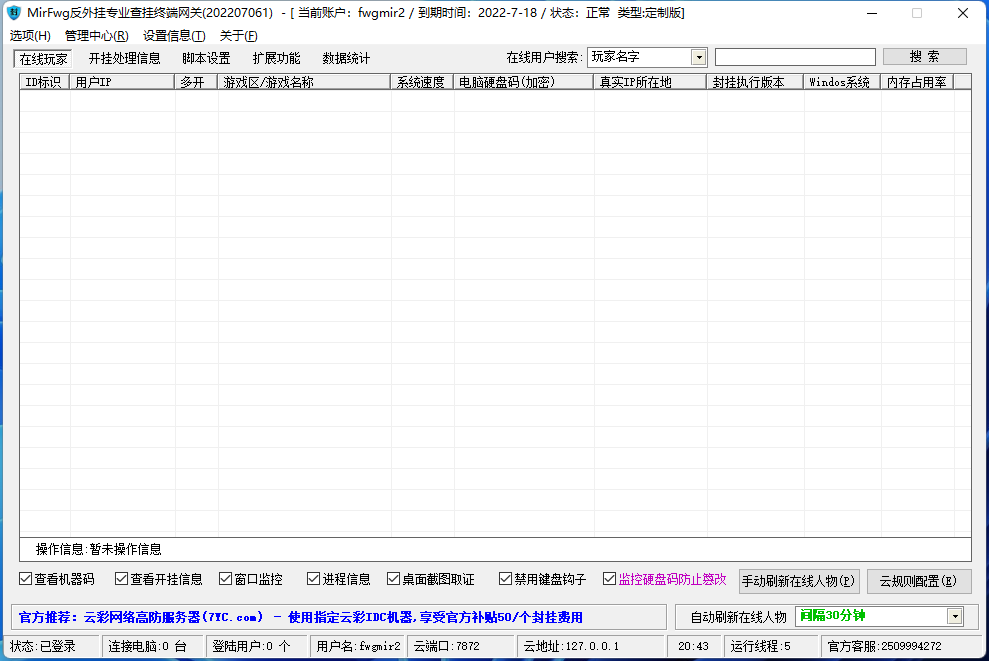This screenshot has height=661, width=989.
Task: Click the 系统速度 column header
Action: point(422,82)
